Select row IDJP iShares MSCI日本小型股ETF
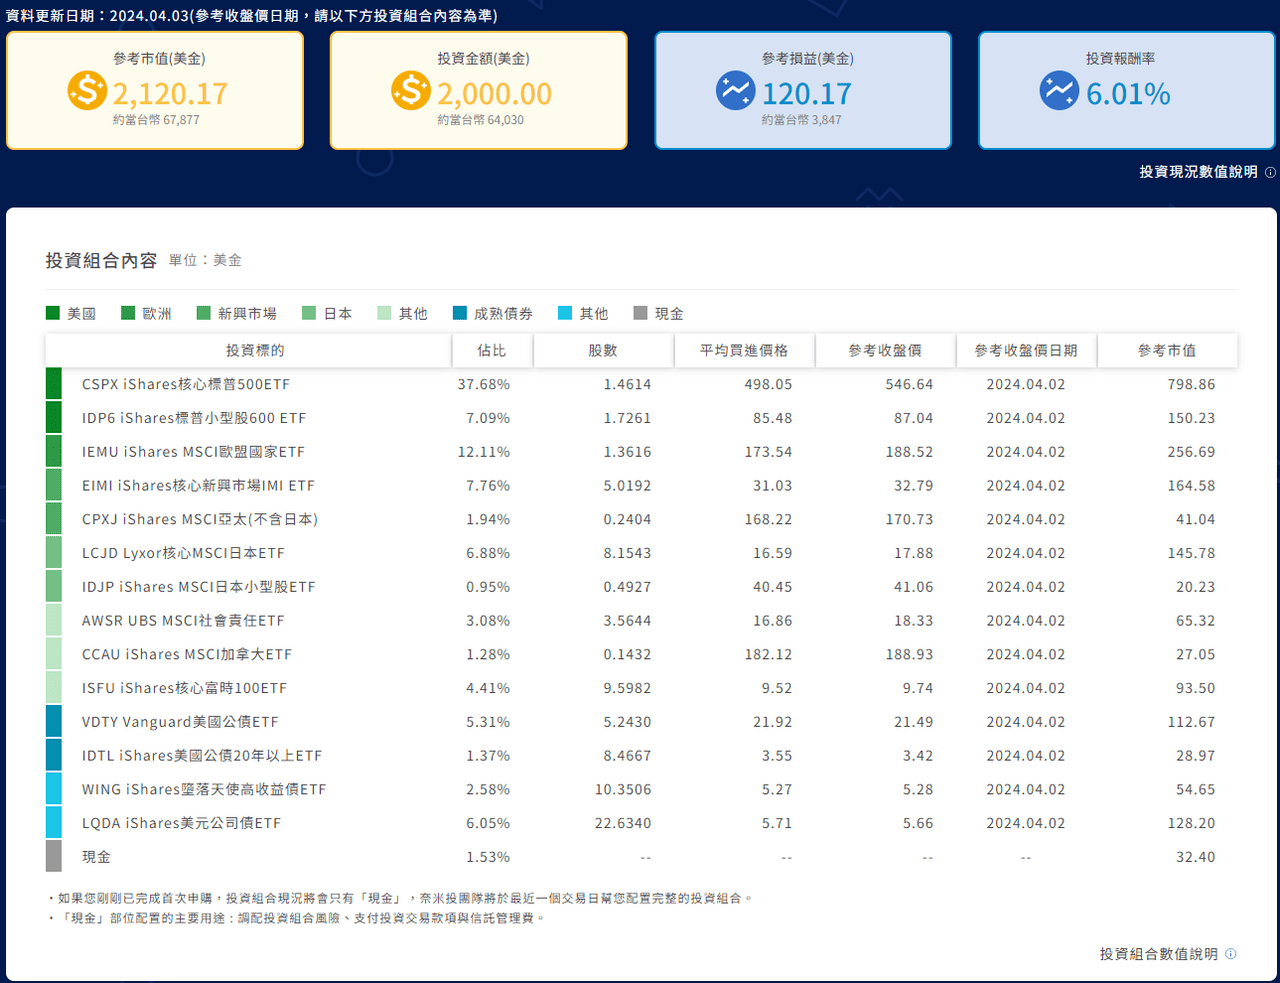The width and height of the screenshot is (1280, 983). 641,587
